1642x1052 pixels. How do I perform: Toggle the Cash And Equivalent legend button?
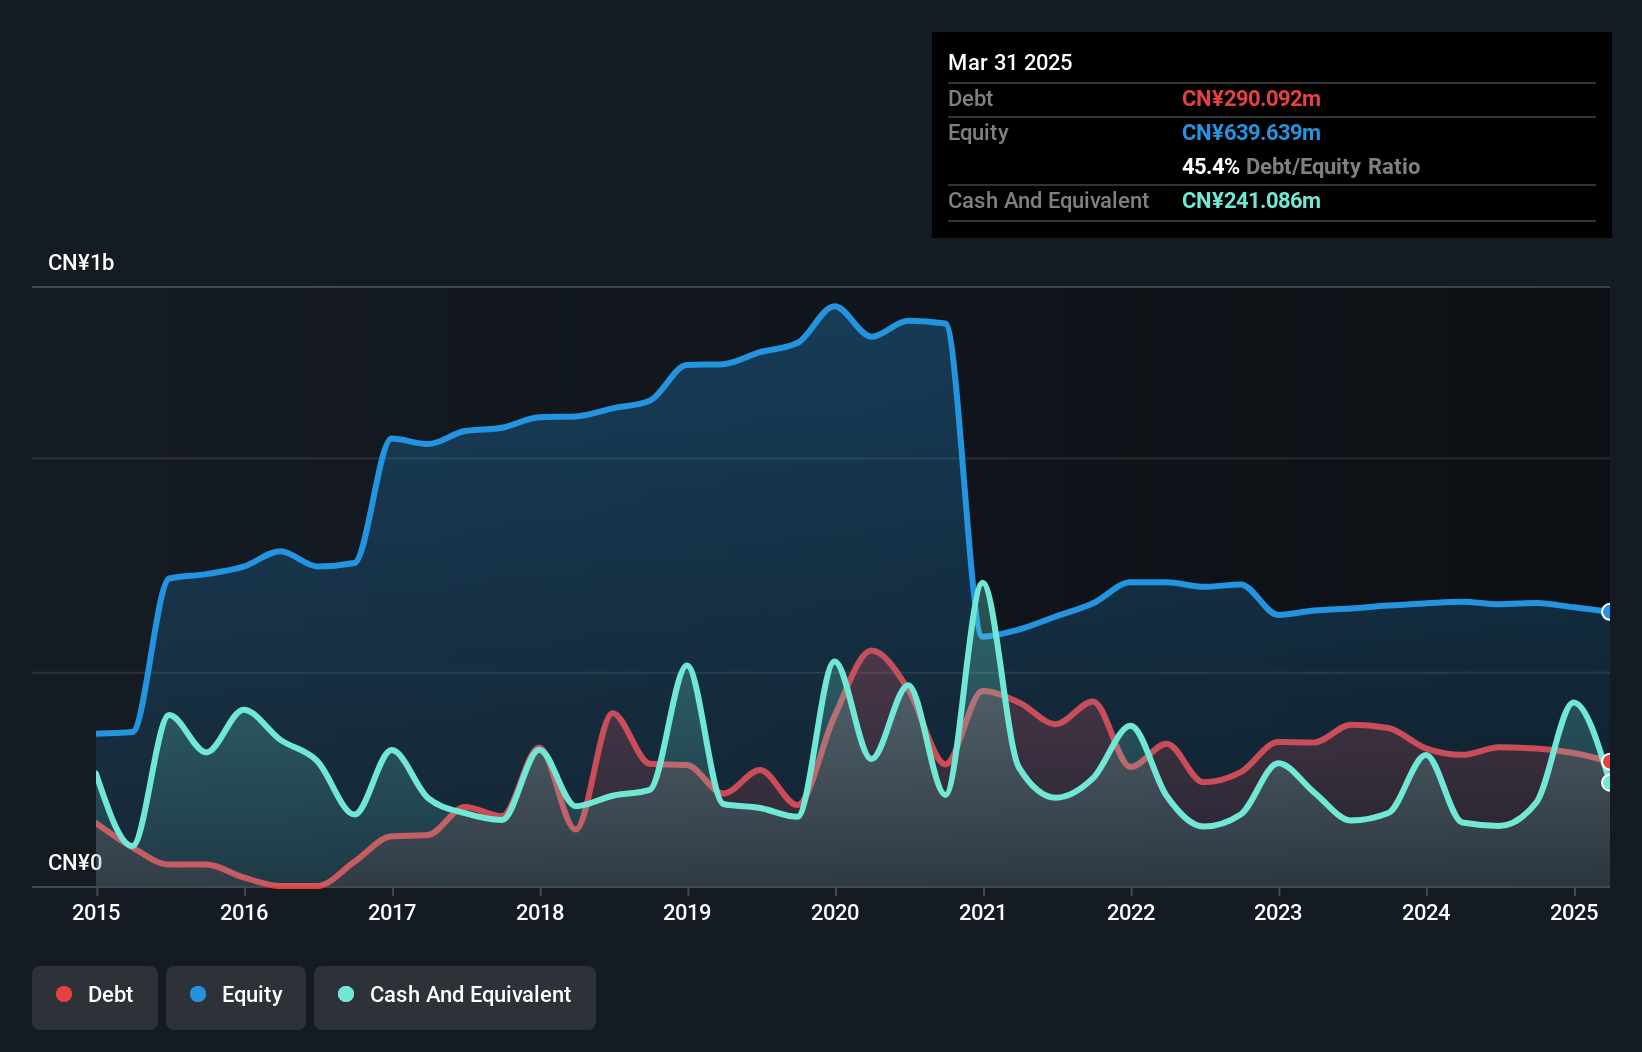coord(455,997)
